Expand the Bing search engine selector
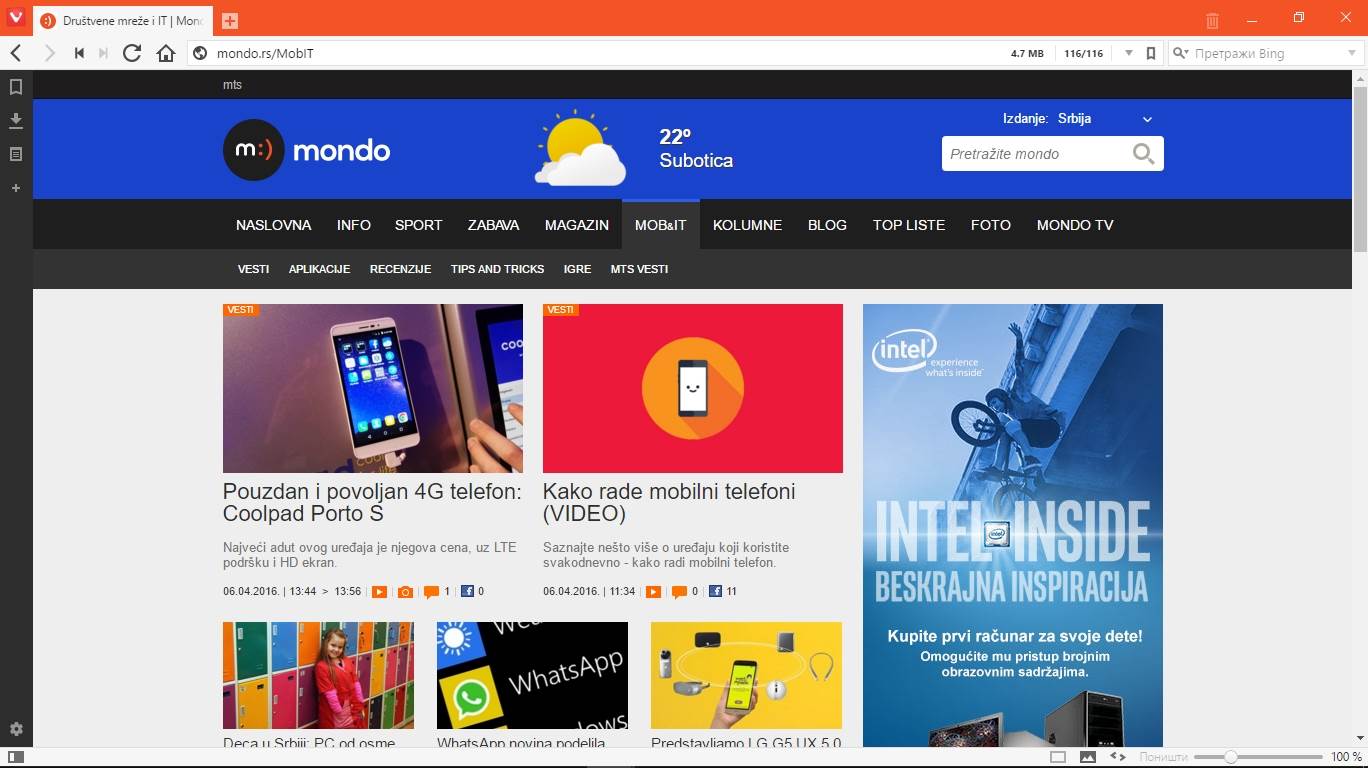Viewport: 1368px width, 768px height. [1182, 53]
